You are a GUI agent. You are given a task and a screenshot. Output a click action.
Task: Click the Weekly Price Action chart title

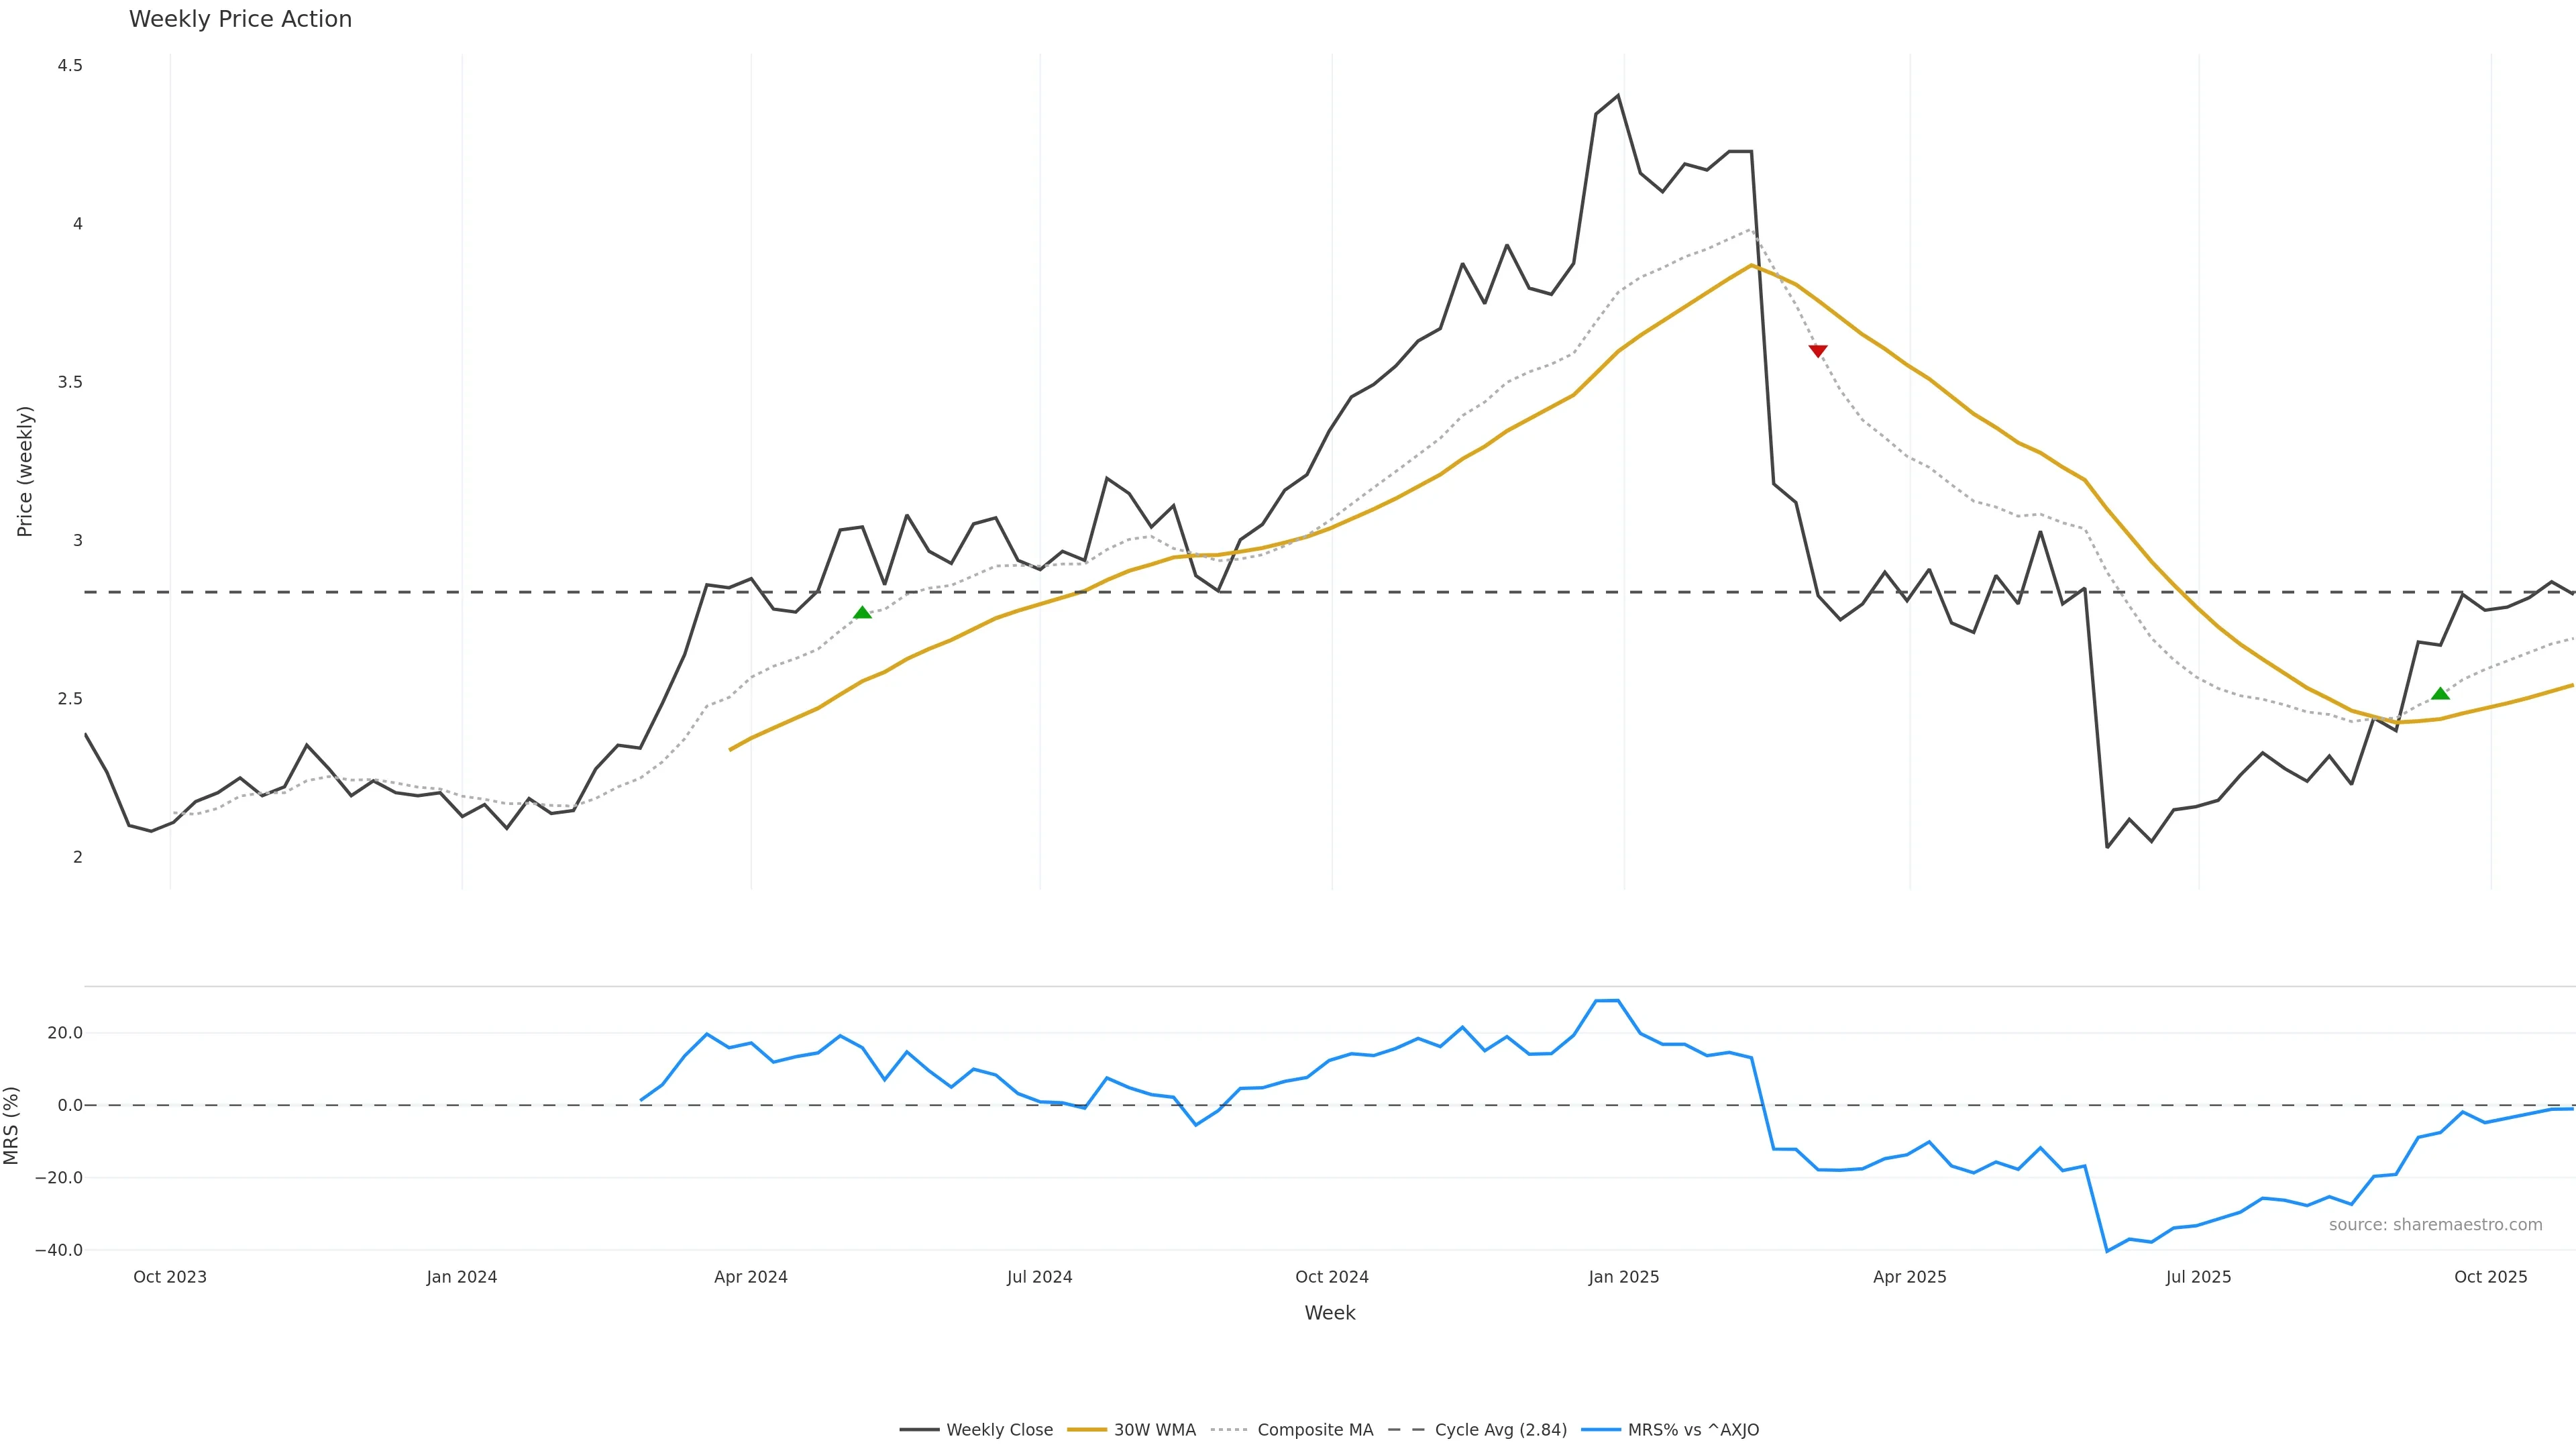coord(240,19)
